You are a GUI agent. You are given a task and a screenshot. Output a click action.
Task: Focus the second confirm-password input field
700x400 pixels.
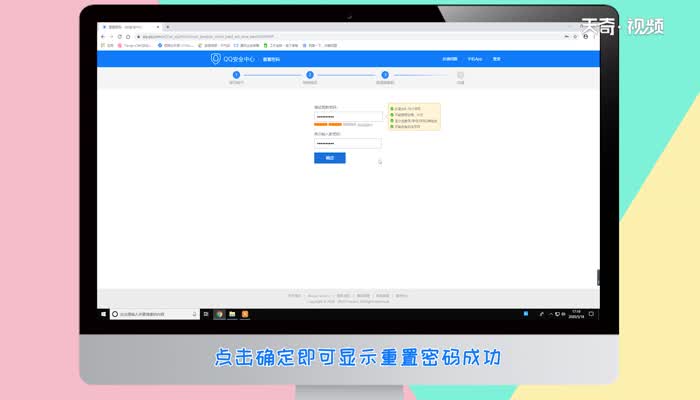point(348,143)
